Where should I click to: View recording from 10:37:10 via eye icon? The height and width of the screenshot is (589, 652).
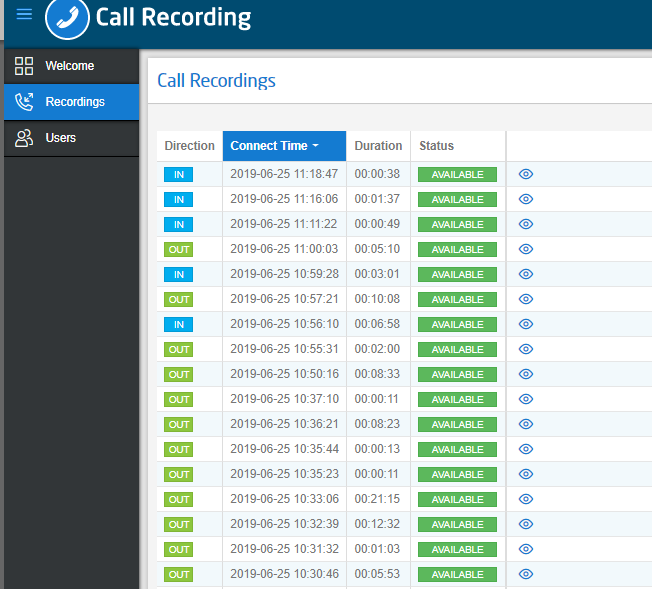point(526,399)
